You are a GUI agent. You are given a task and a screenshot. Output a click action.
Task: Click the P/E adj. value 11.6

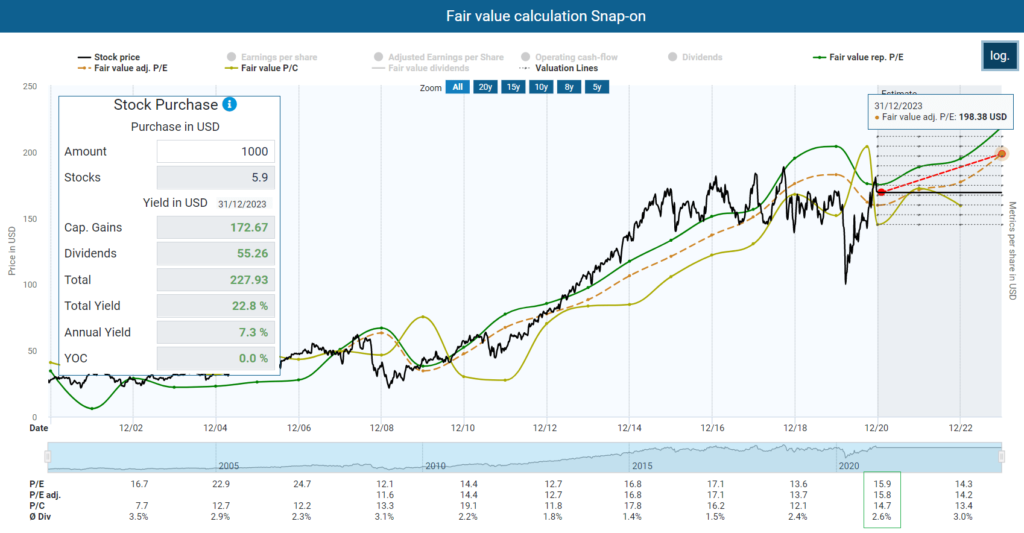(385, 495)
